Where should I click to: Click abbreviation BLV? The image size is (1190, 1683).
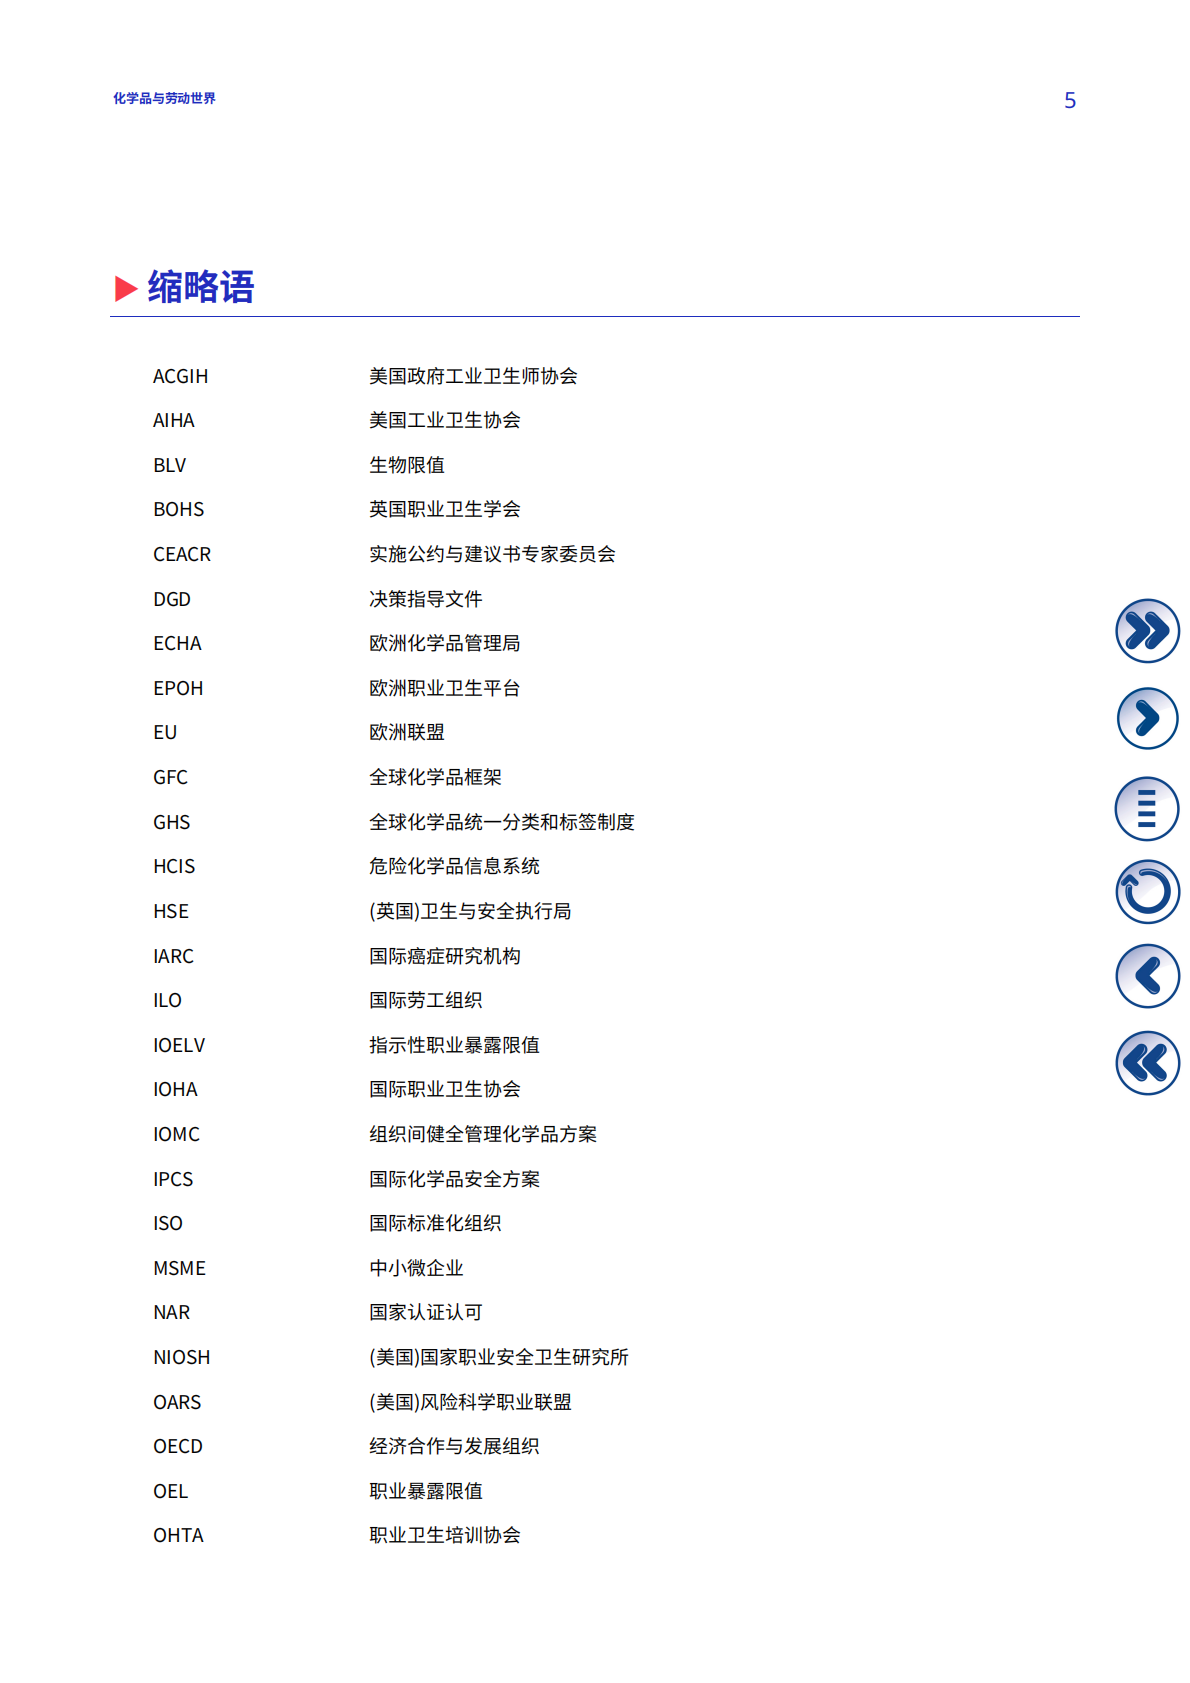pyautogui.click(x=170, y=465)
